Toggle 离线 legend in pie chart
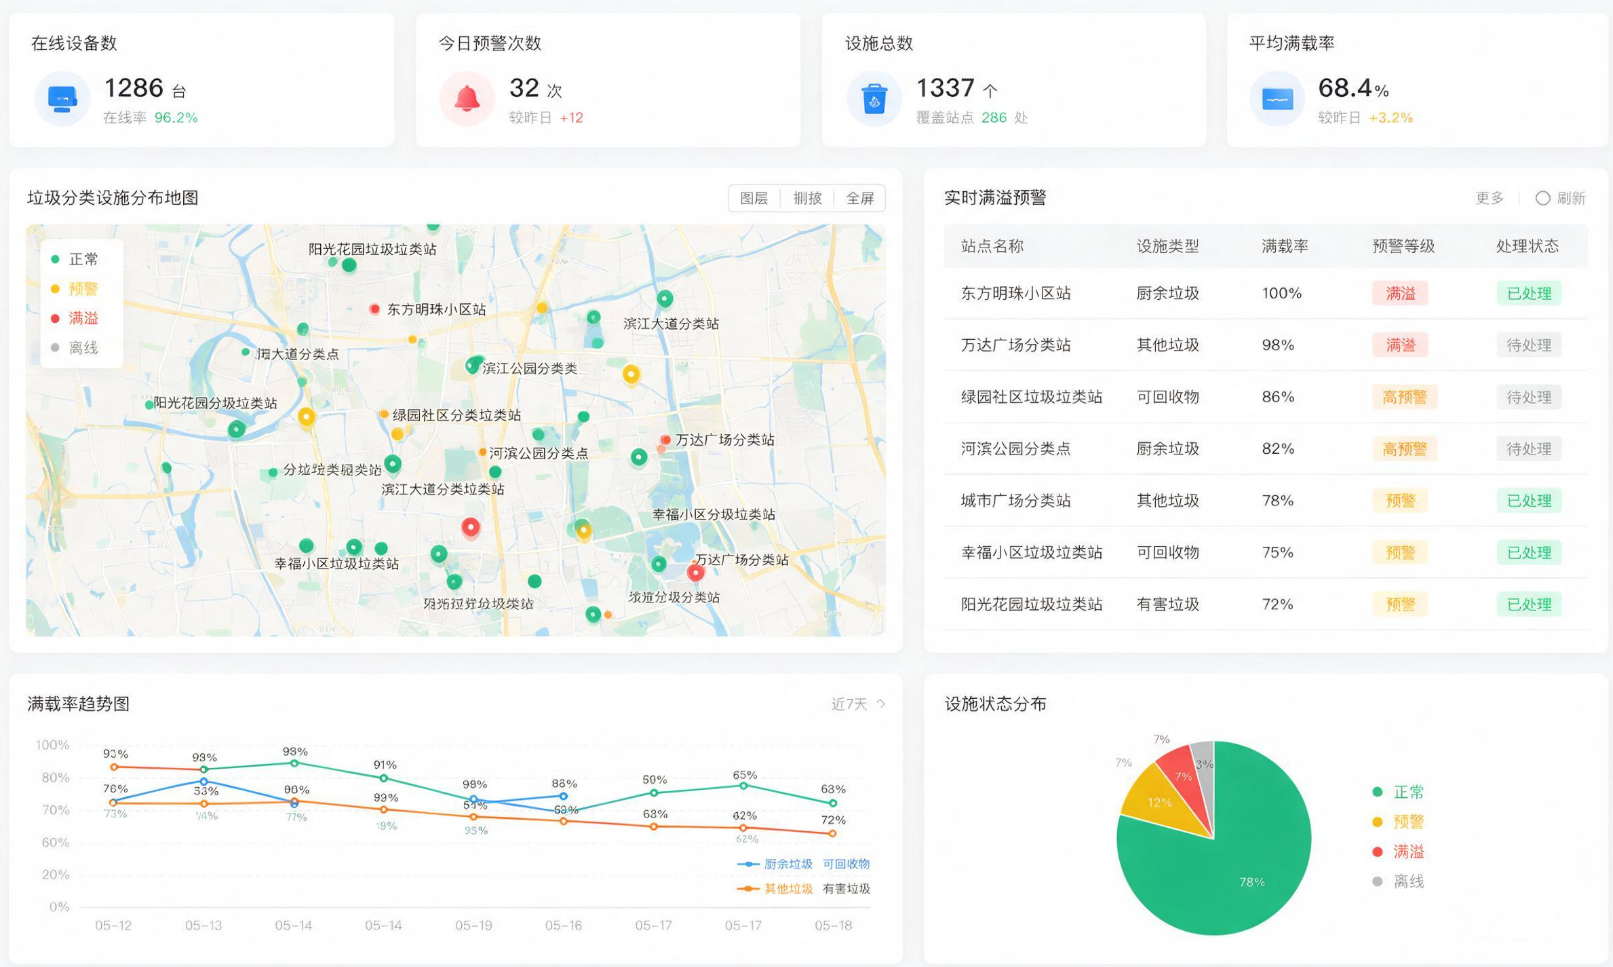Image resolution: width=1613 pixels, height=967 pixels. tap(1399, 882)
